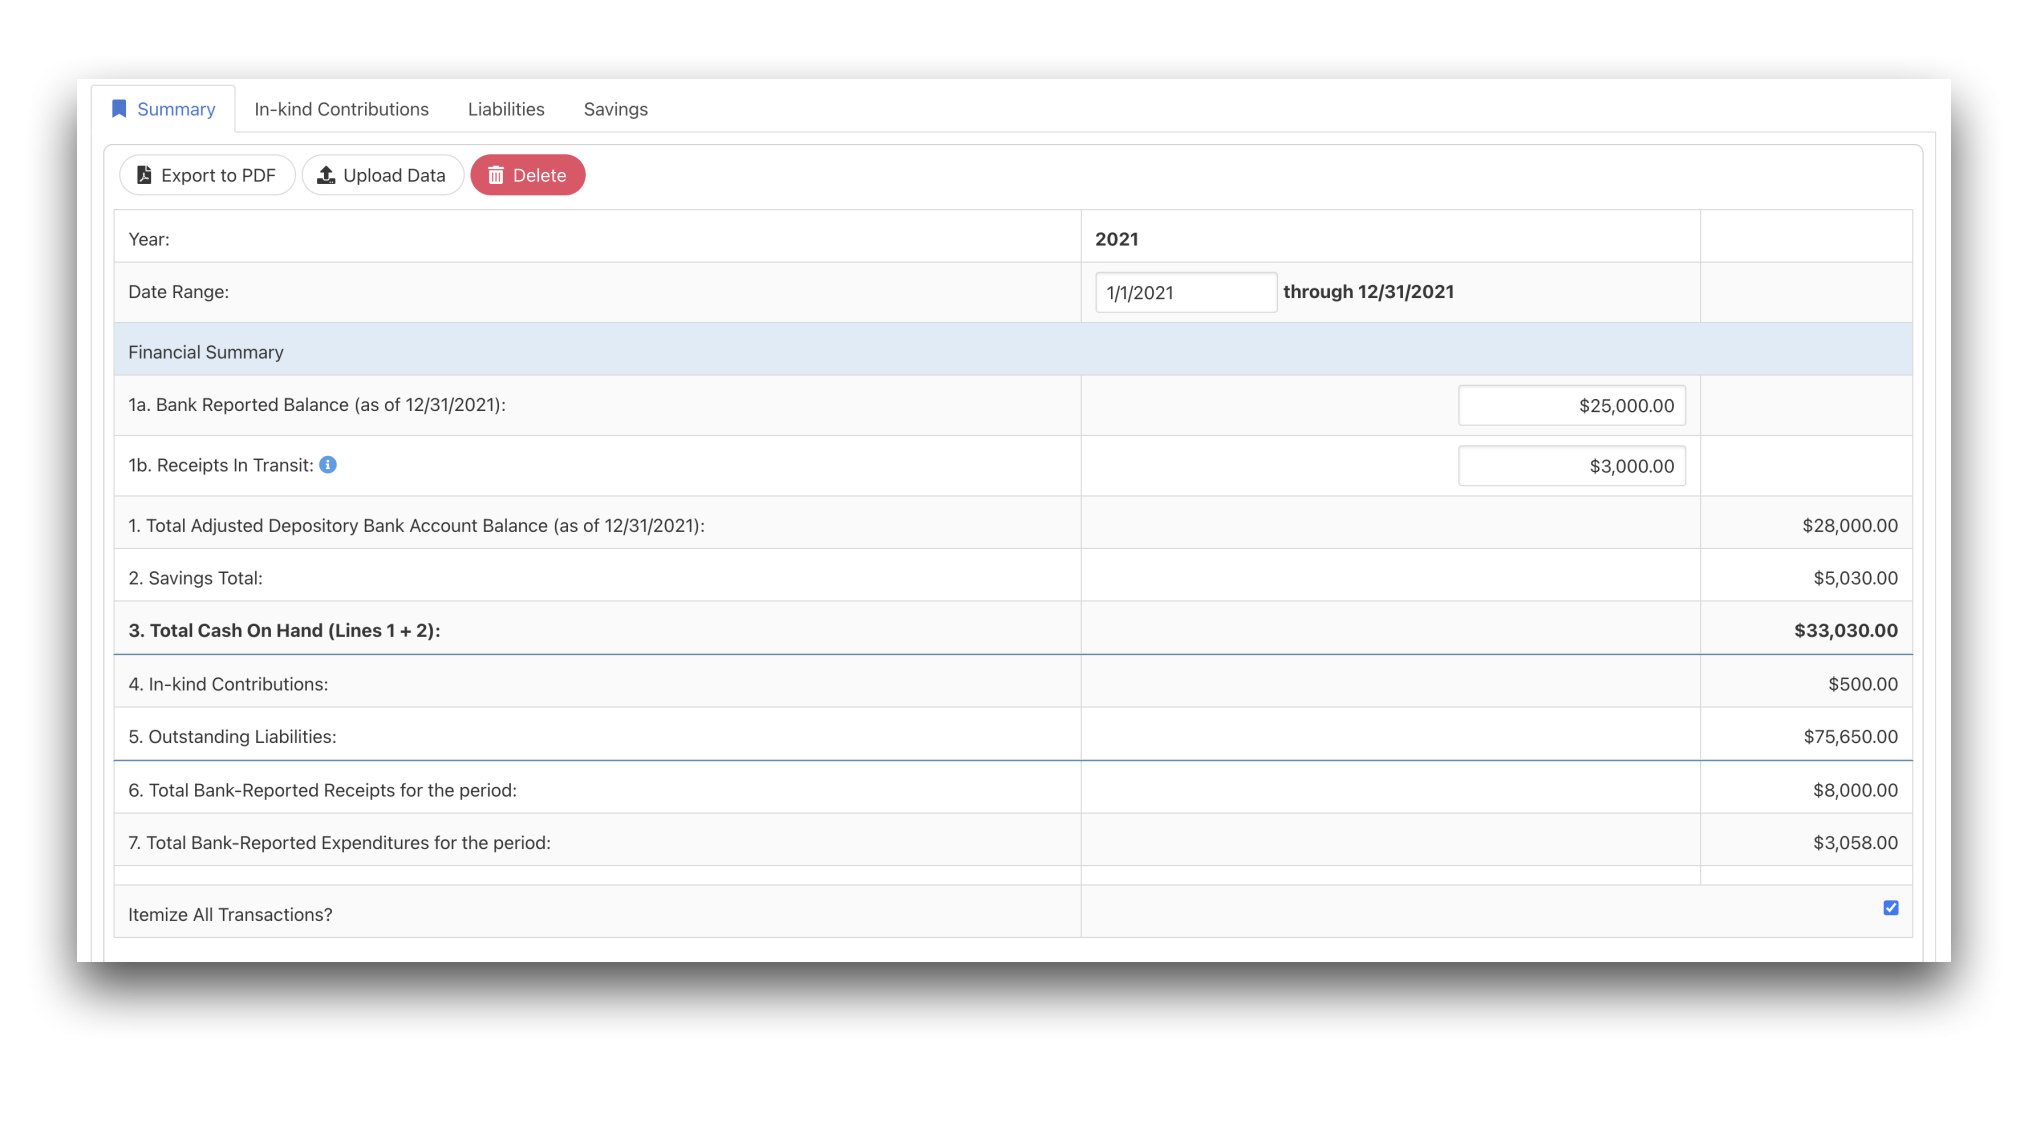
Task: Click the trash can icon on Delete
Action: click(x=496, y=175)
